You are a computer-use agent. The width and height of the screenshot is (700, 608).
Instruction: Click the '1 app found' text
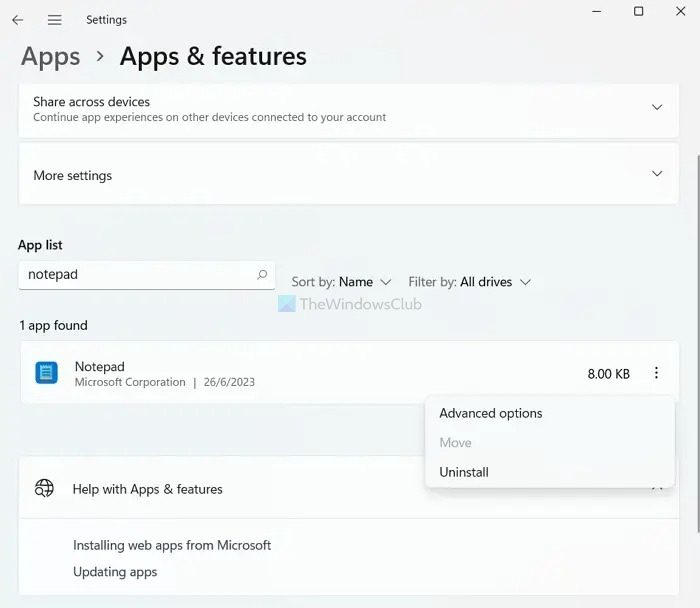click(53, 325)
